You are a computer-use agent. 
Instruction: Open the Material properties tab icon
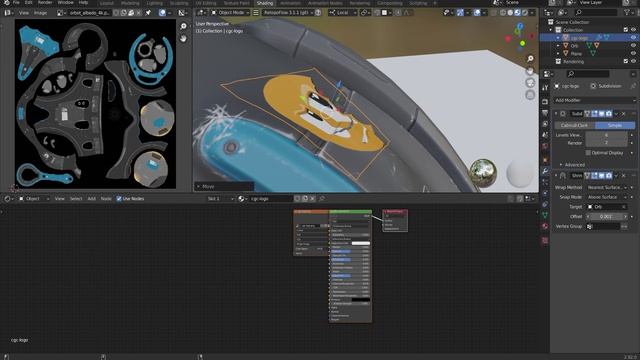545,226
